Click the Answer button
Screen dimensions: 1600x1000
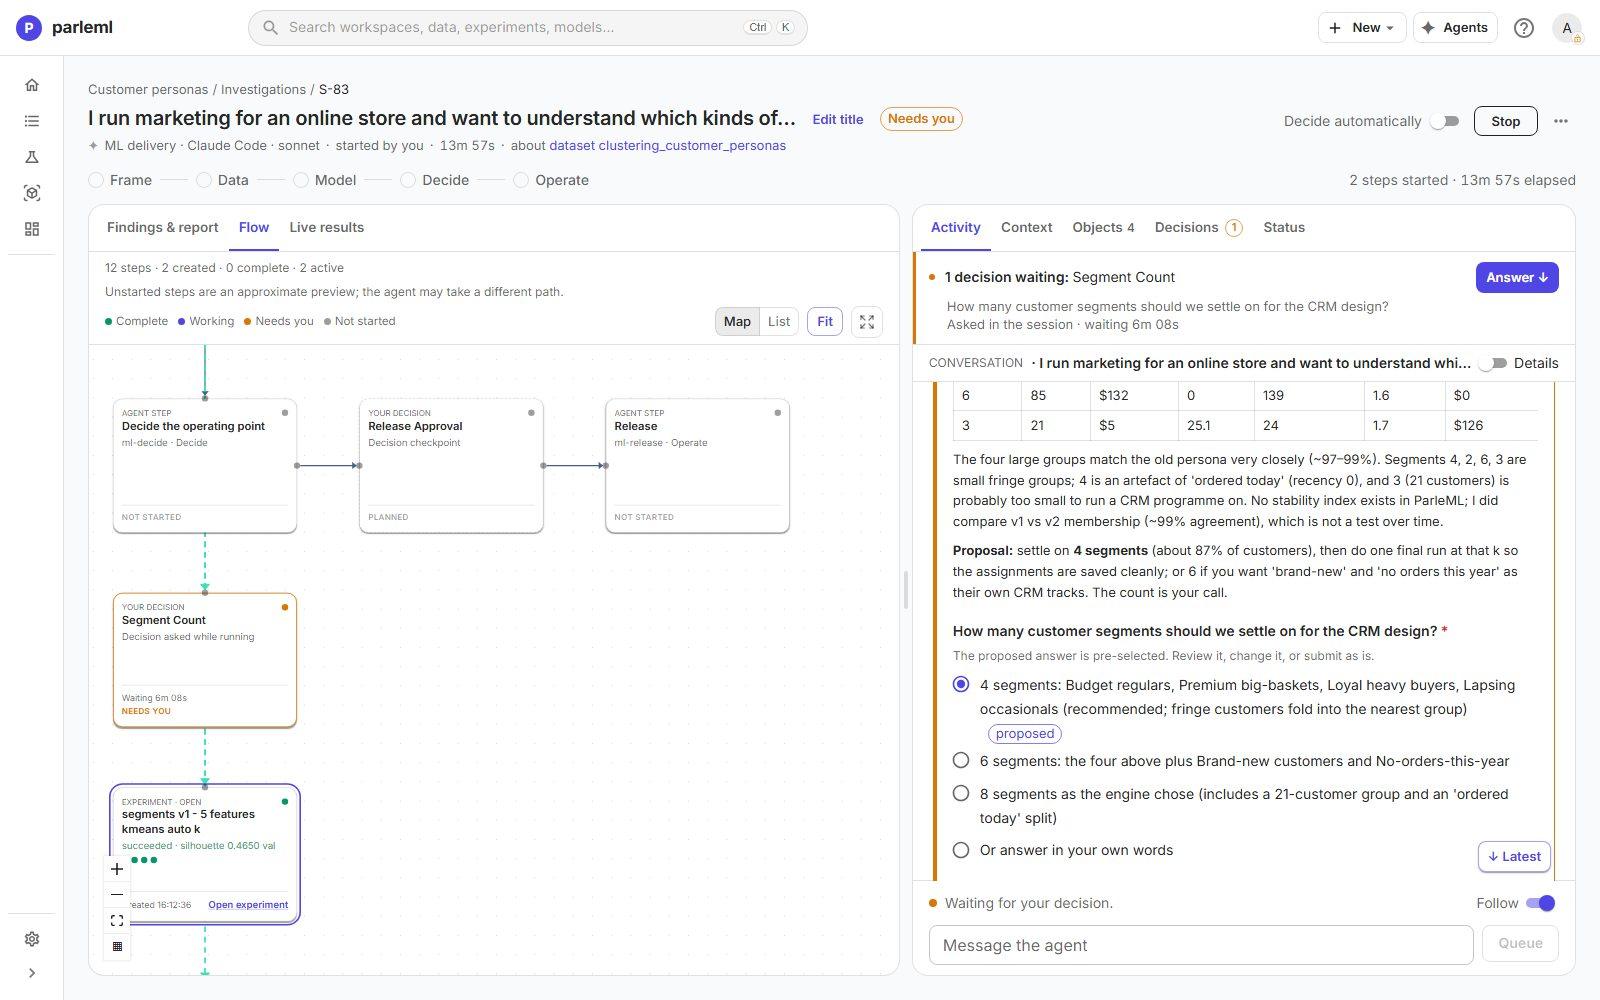pyautogui.click(x=1517, y=278)
